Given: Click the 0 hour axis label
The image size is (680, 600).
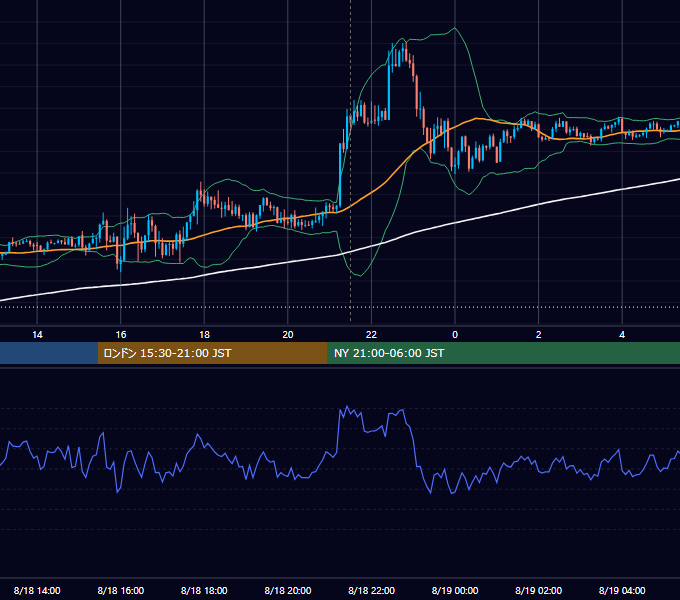Looking at the screenshot, I should (455, 335).
